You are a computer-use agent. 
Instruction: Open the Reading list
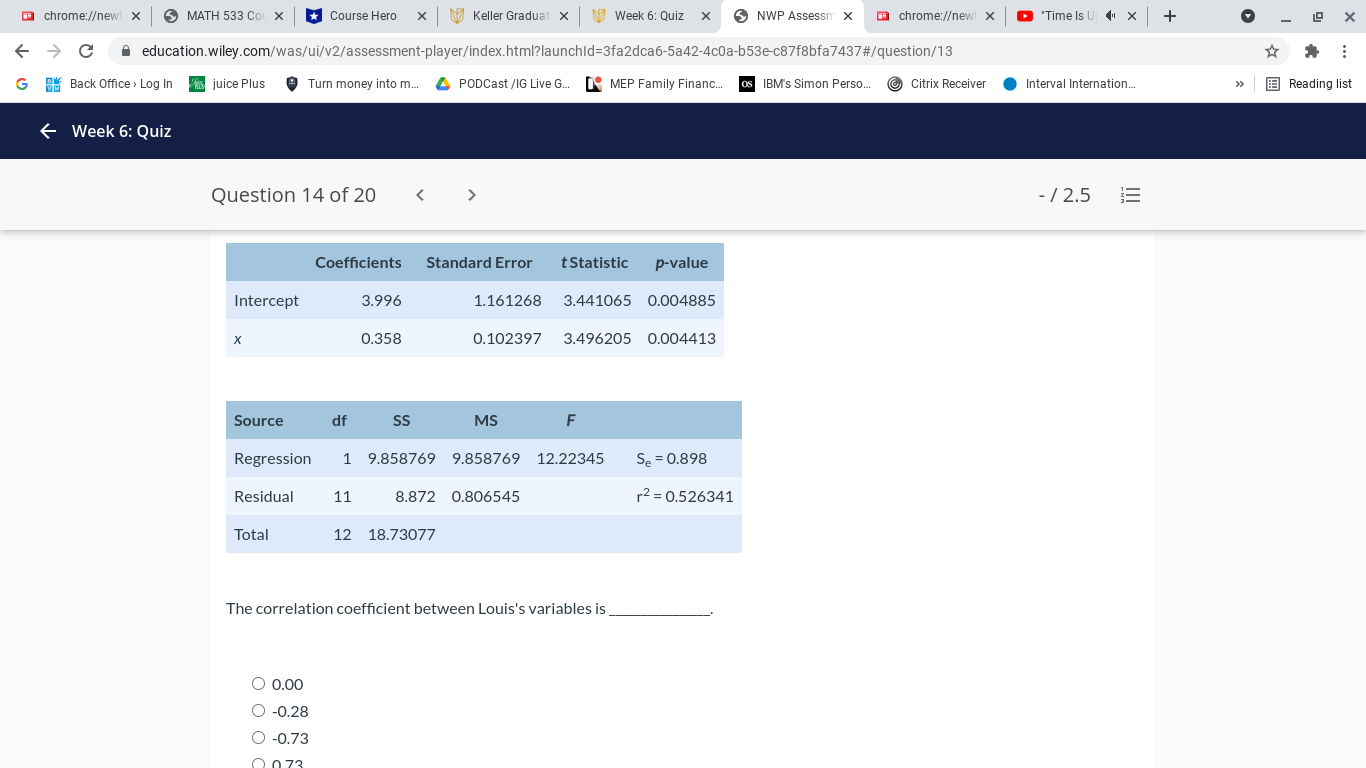coord(1309,84)
